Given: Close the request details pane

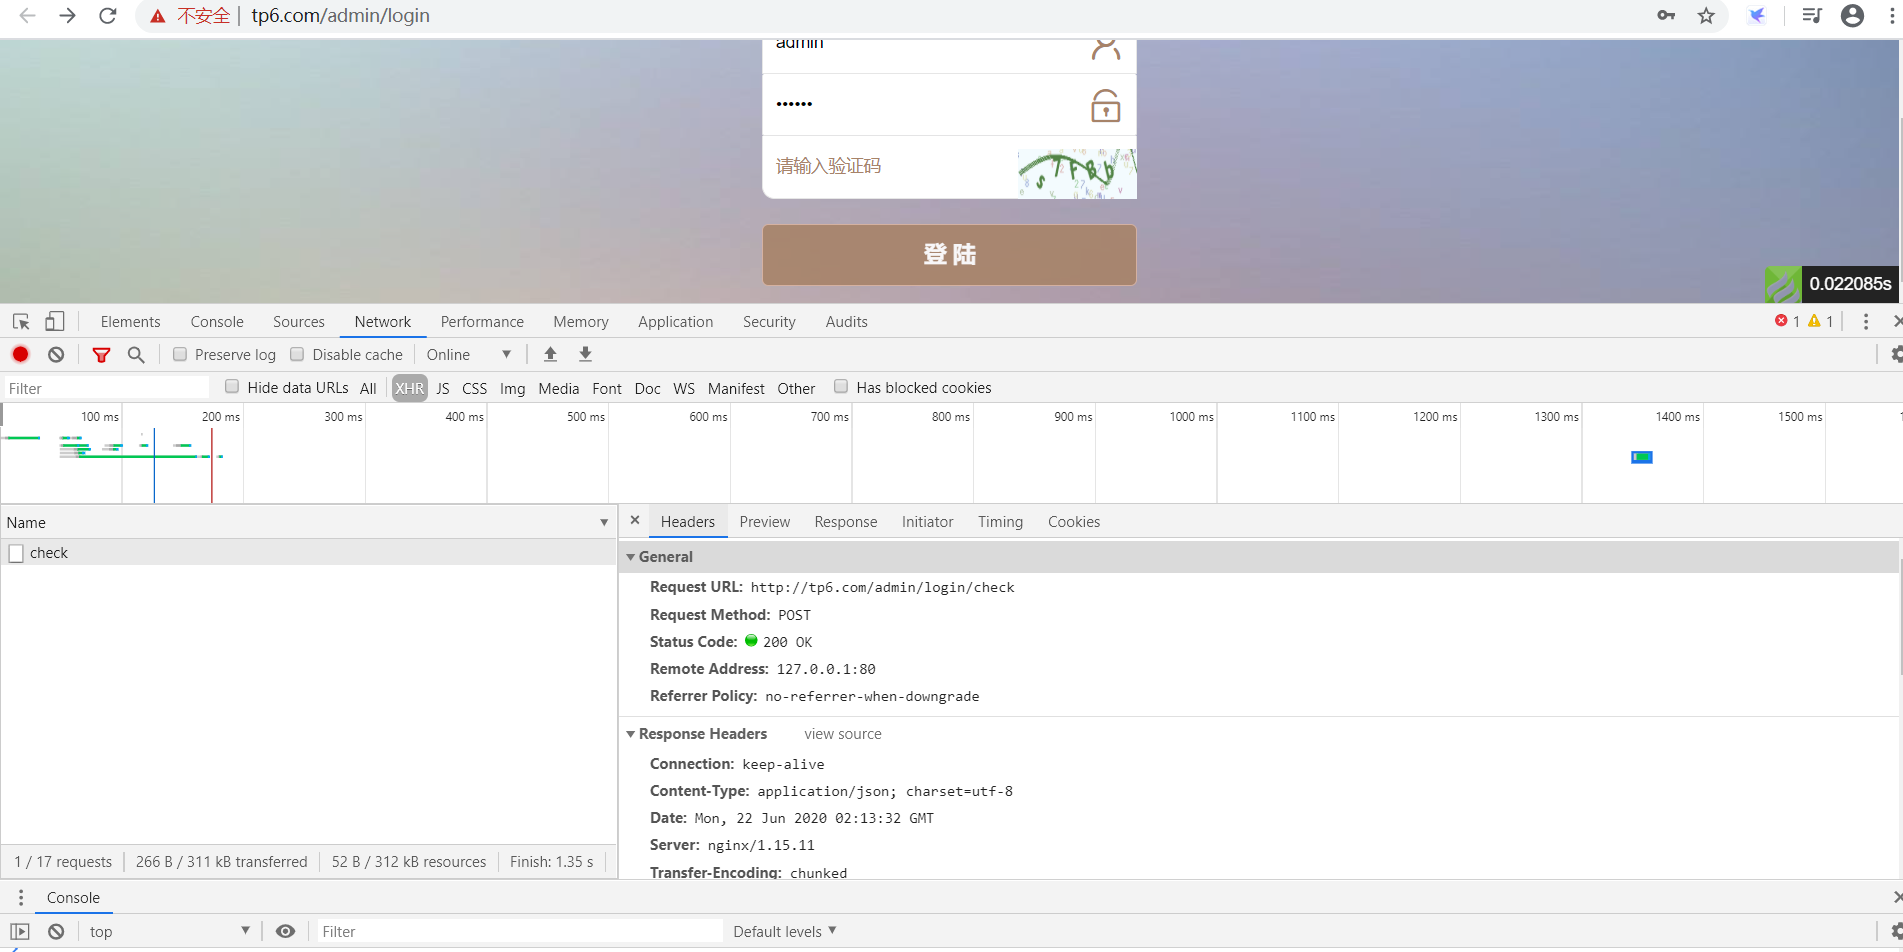Looking at the screenshot, I should (635, 520).
